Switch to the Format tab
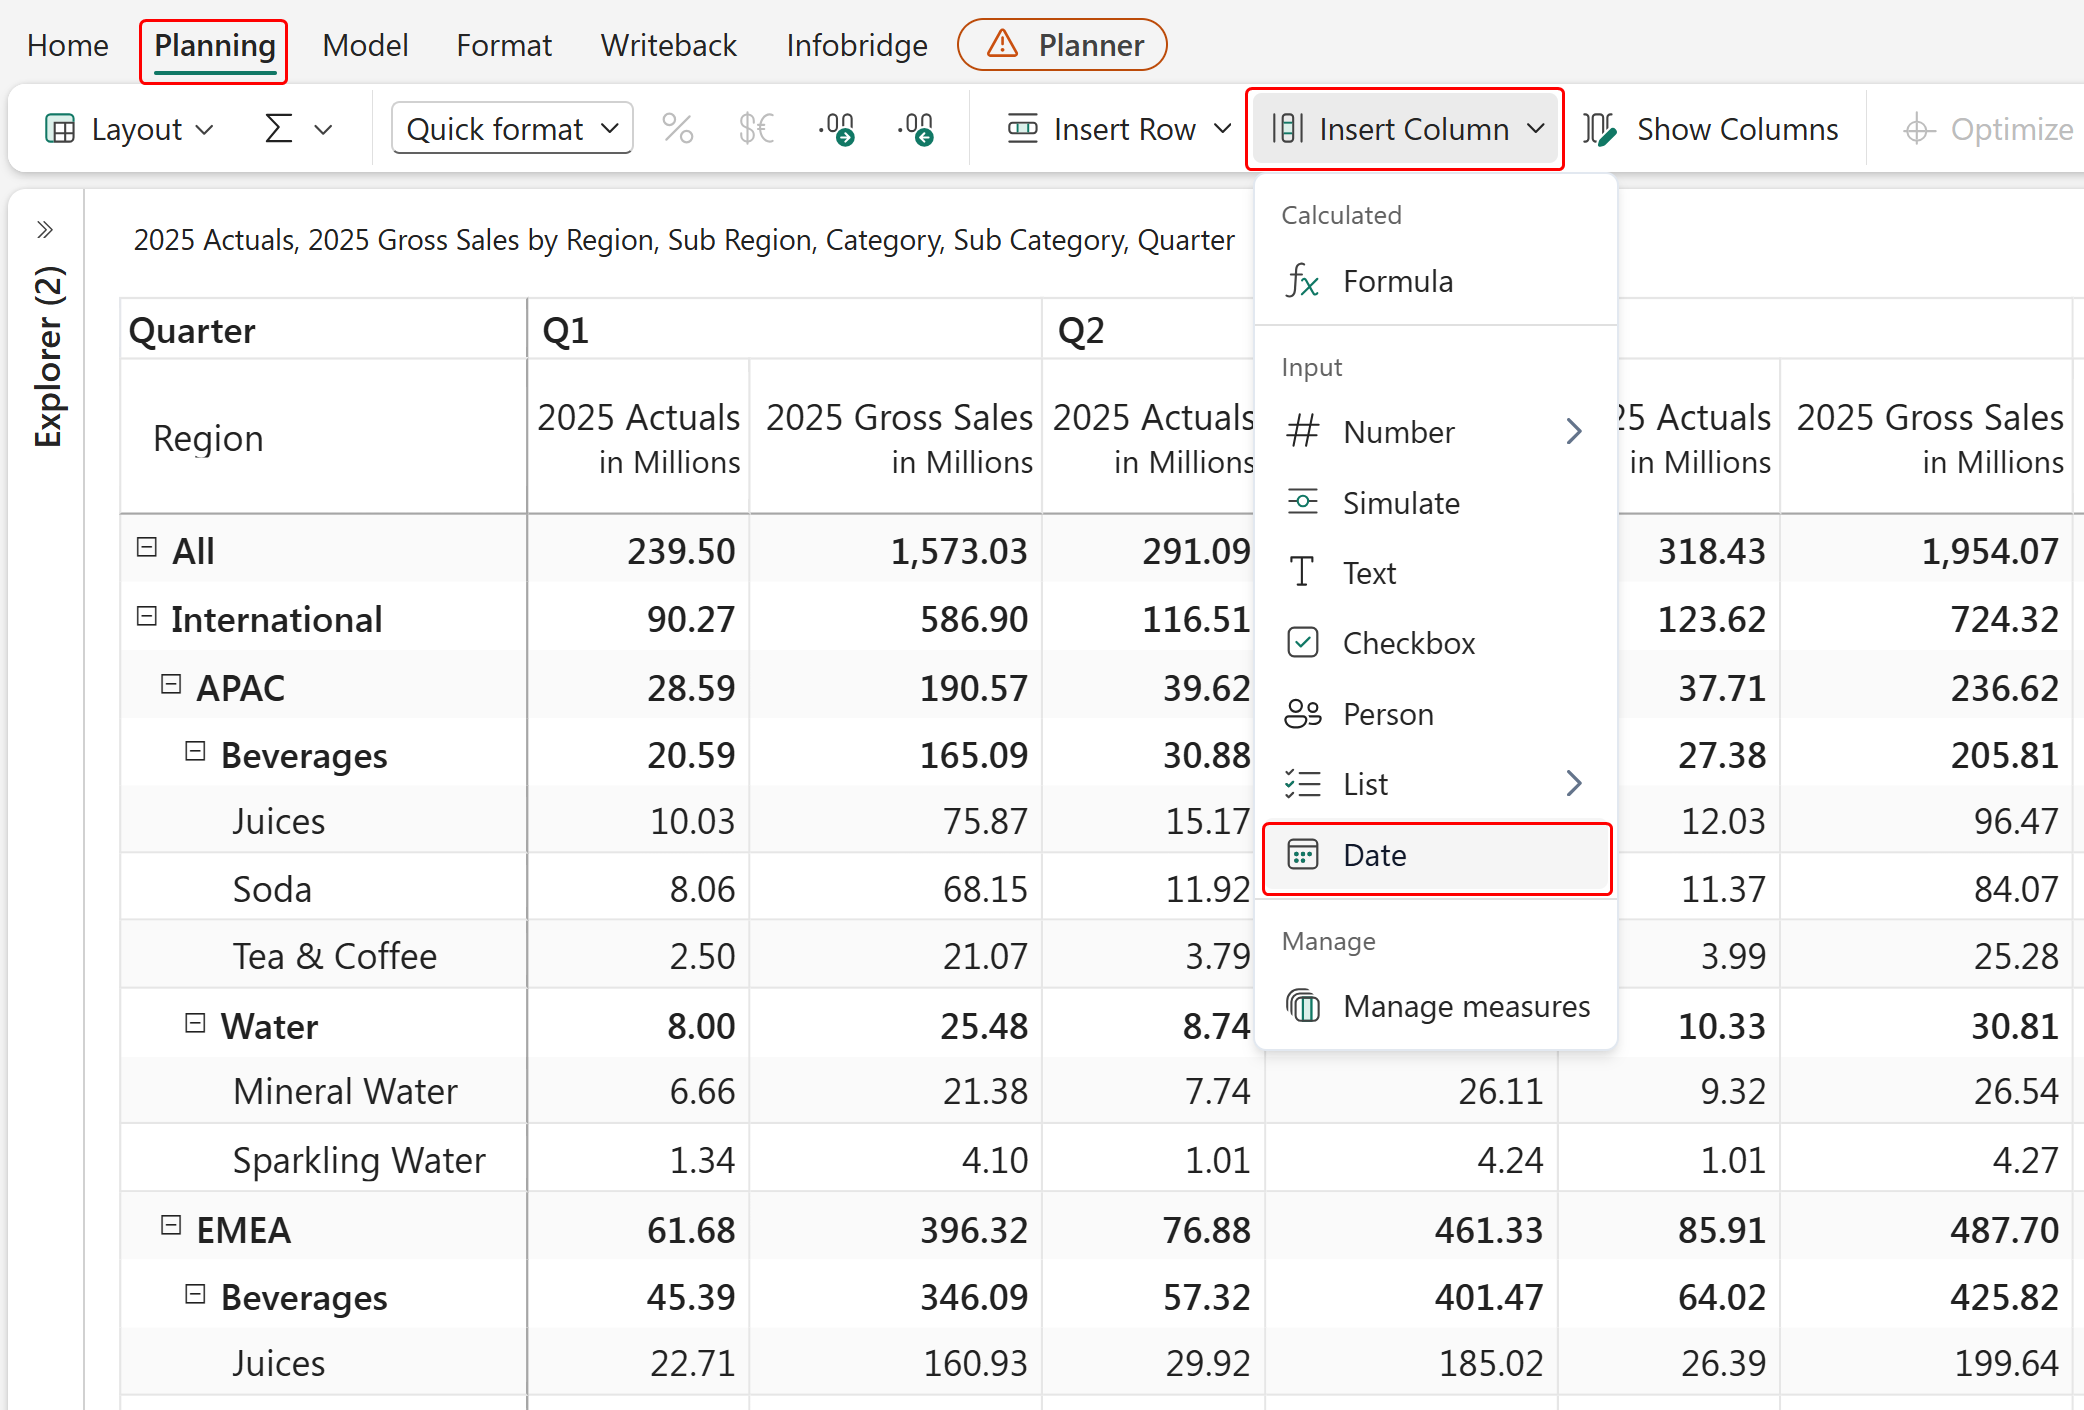 (504, 45)
